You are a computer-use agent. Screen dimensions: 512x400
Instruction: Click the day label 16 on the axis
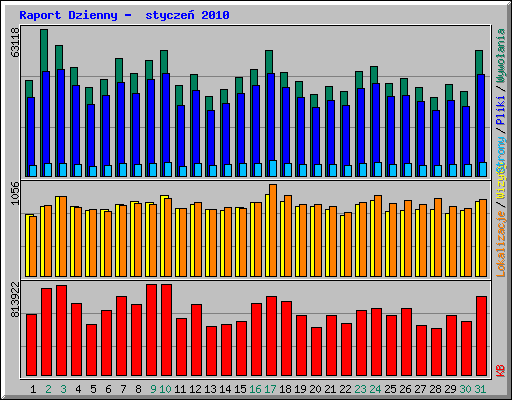(x=255, y=389)
